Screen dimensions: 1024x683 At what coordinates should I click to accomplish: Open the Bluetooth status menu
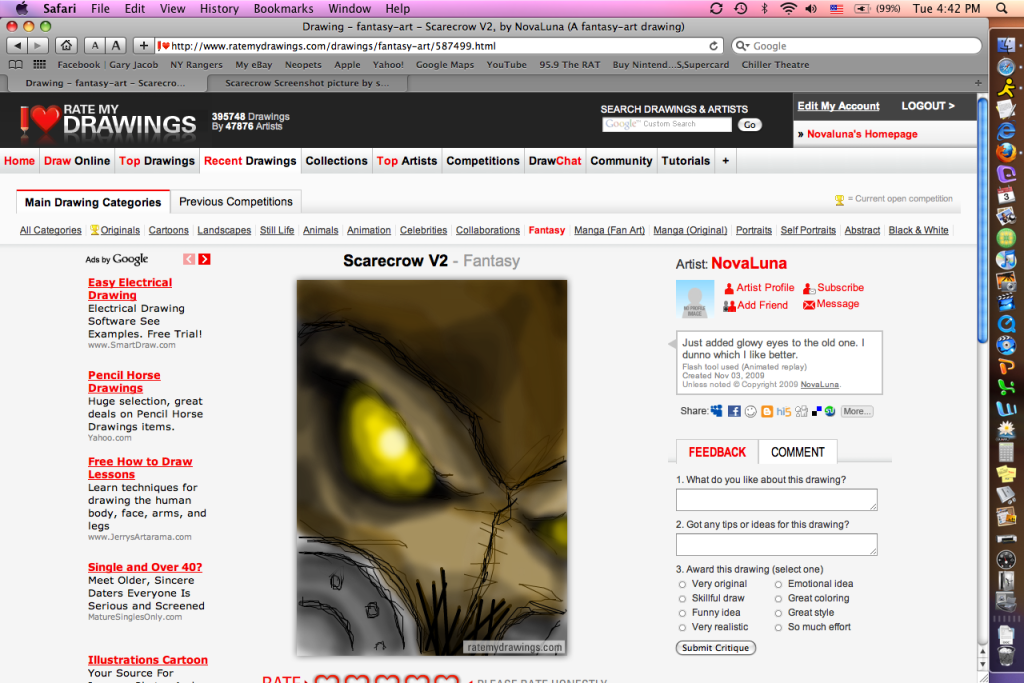point(764,8)
